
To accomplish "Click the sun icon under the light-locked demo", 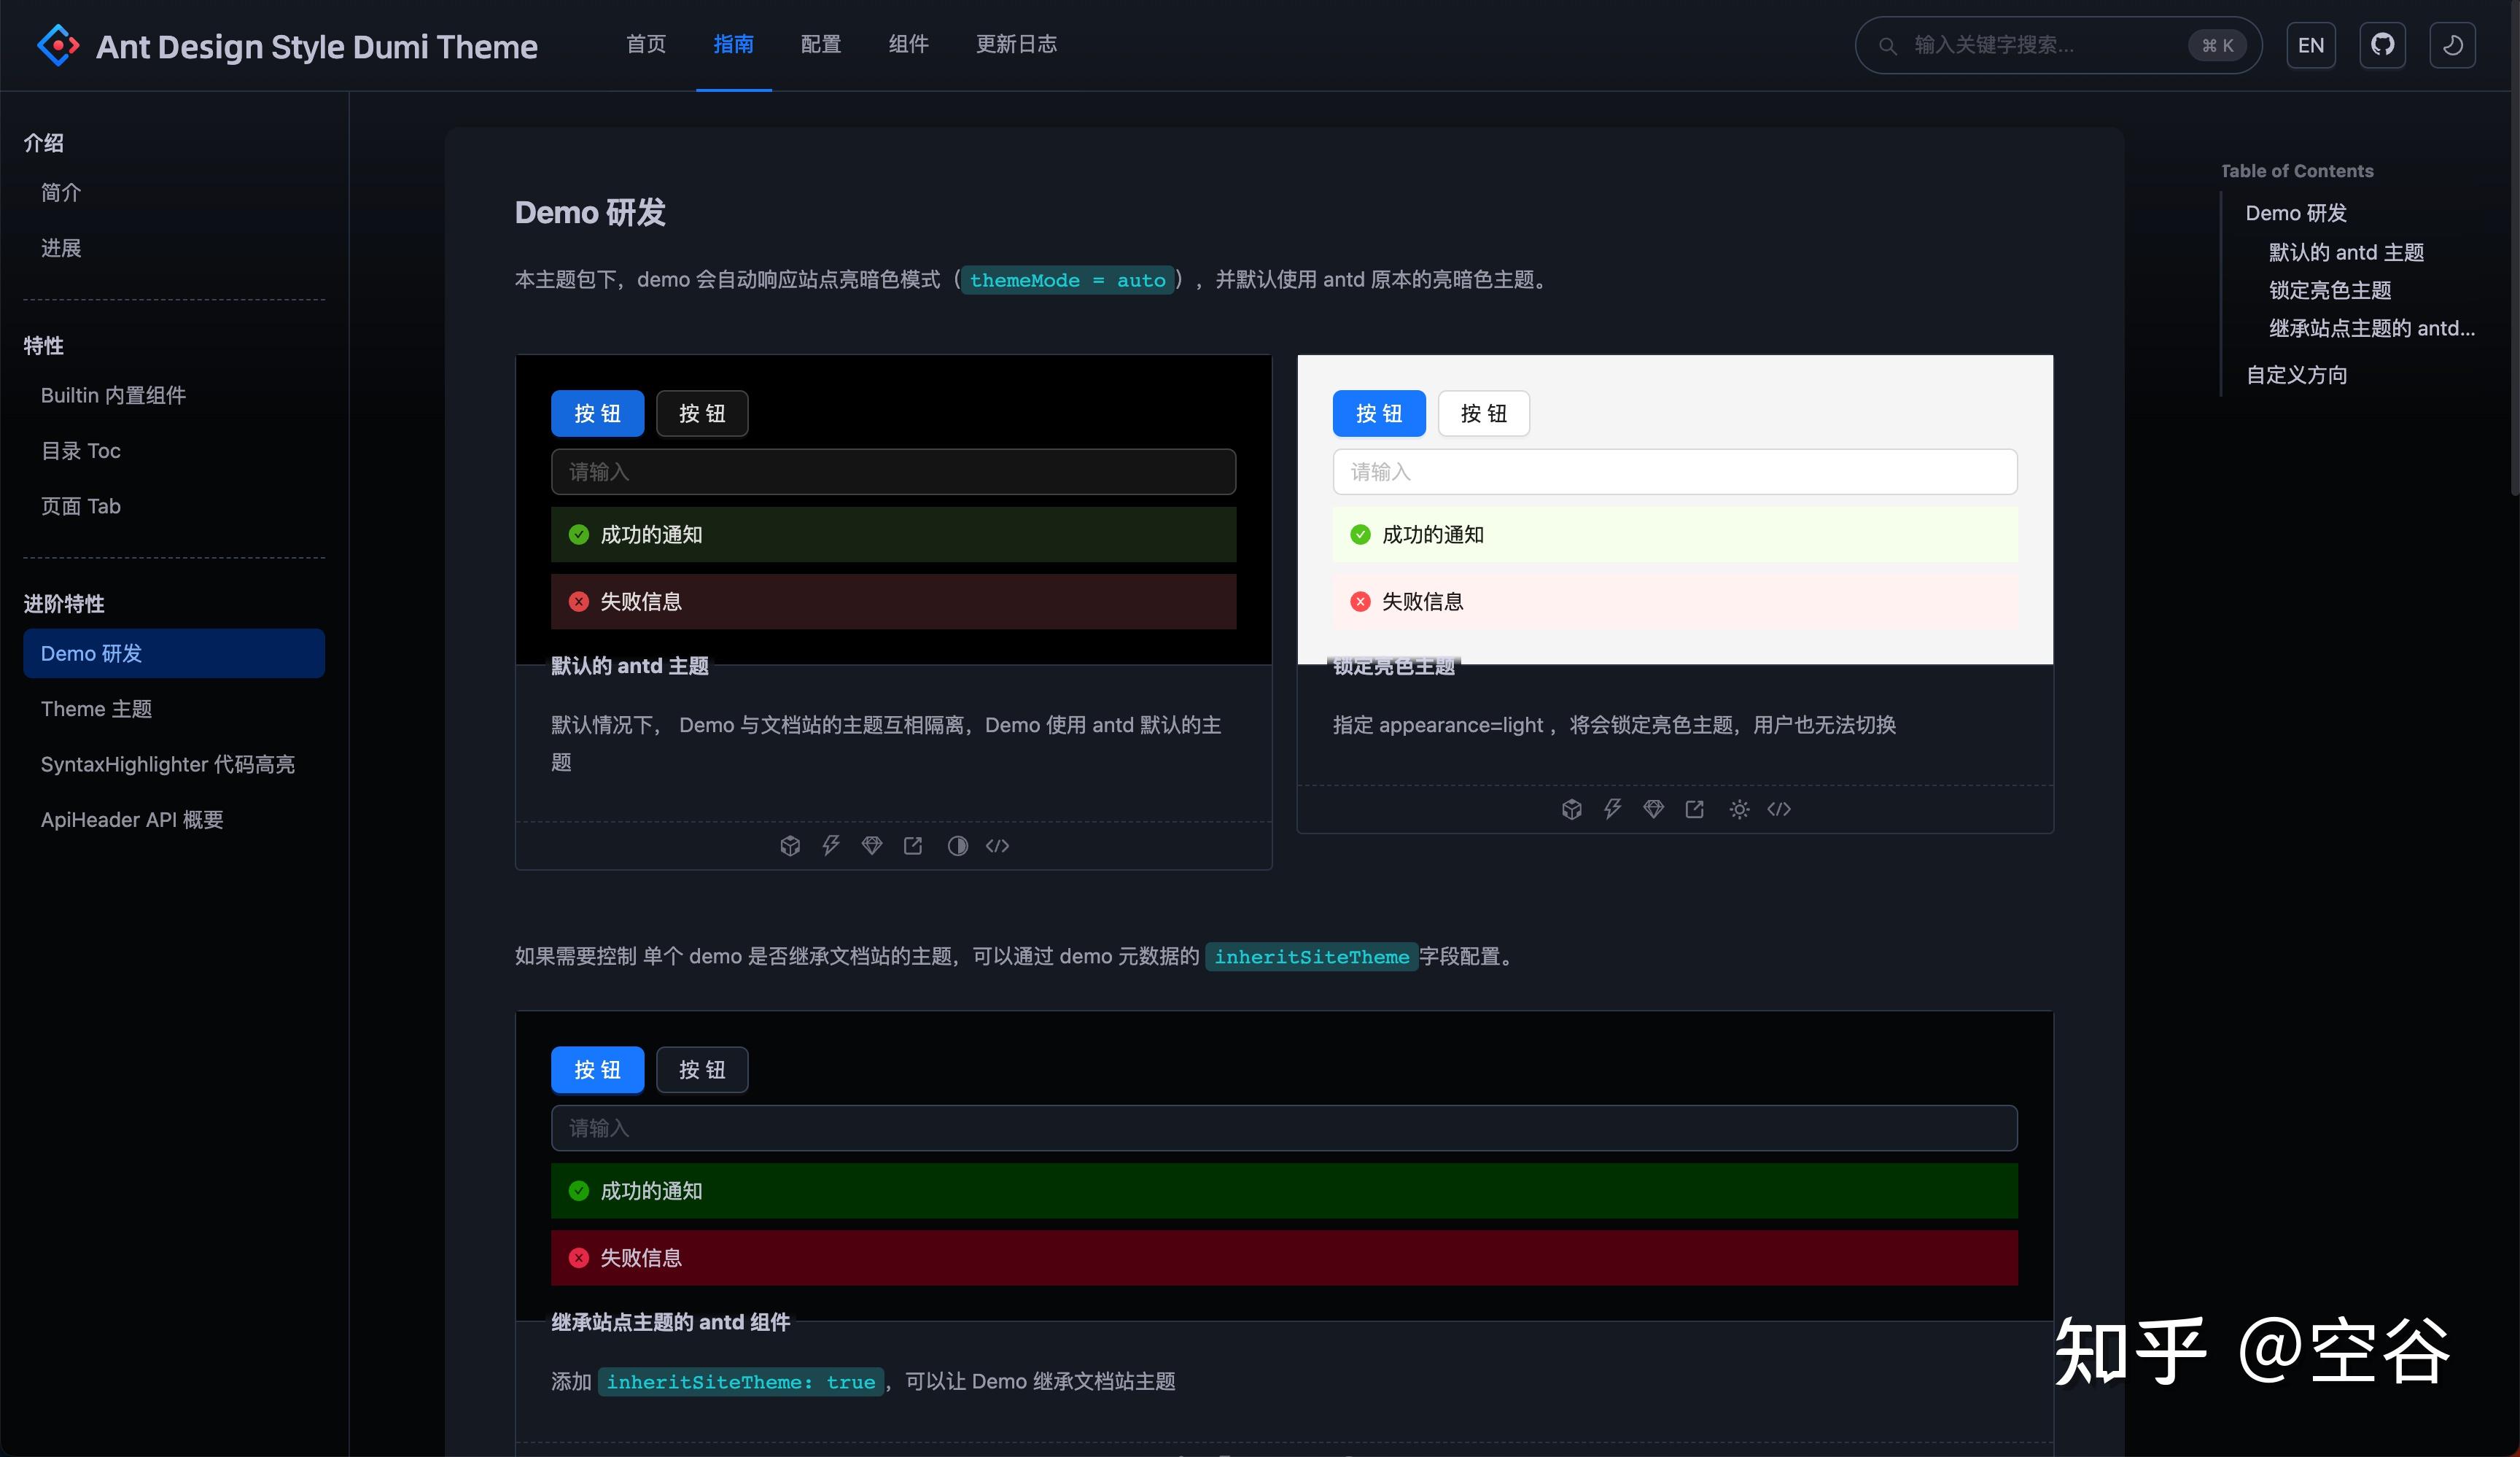I will click(1740, 809).
